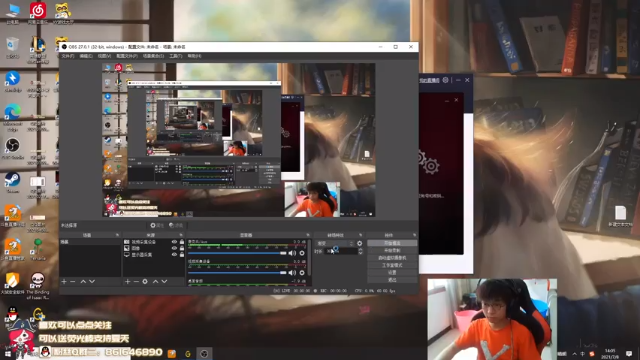Image resolution: width=640 pixels, height=360 pixels.
Task: Open Settings from the Controls panel
Action: [x=392, y=273]
